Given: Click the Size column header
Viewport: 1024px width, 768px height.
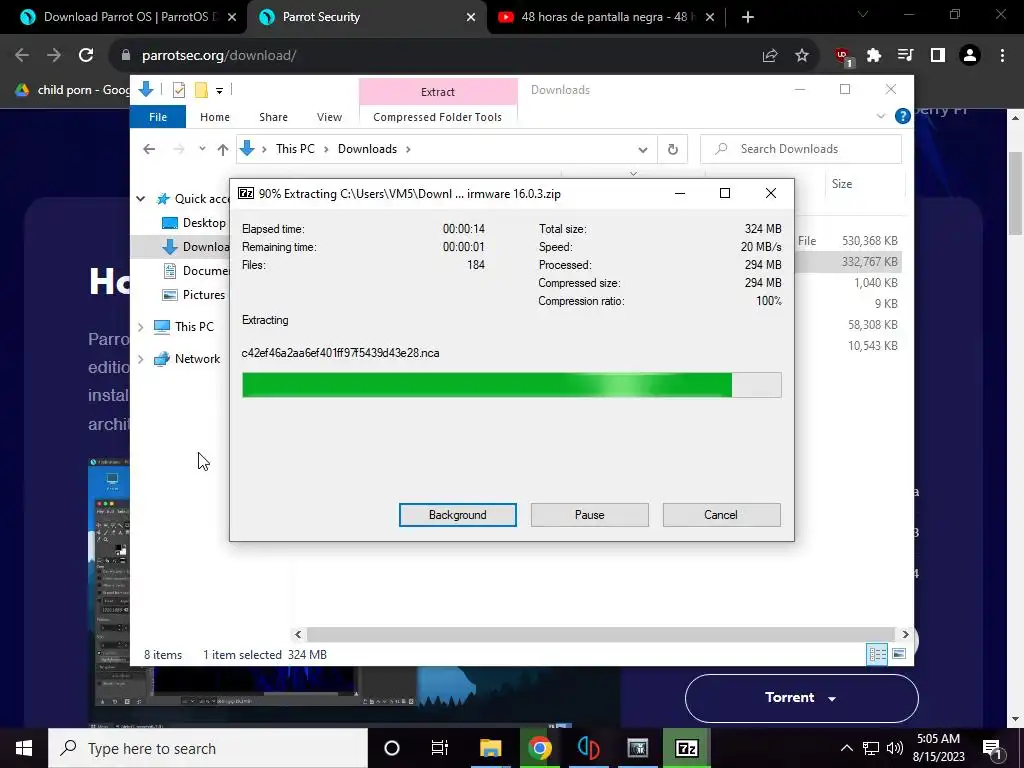Looking at the screenshot, I should pos(842,184).
